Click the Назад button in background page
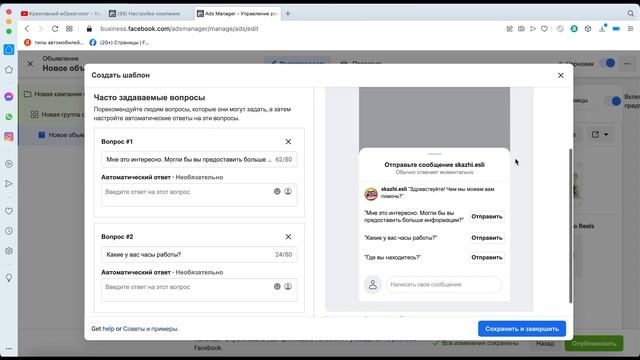640x360 pixels. (x=545, y=344)
